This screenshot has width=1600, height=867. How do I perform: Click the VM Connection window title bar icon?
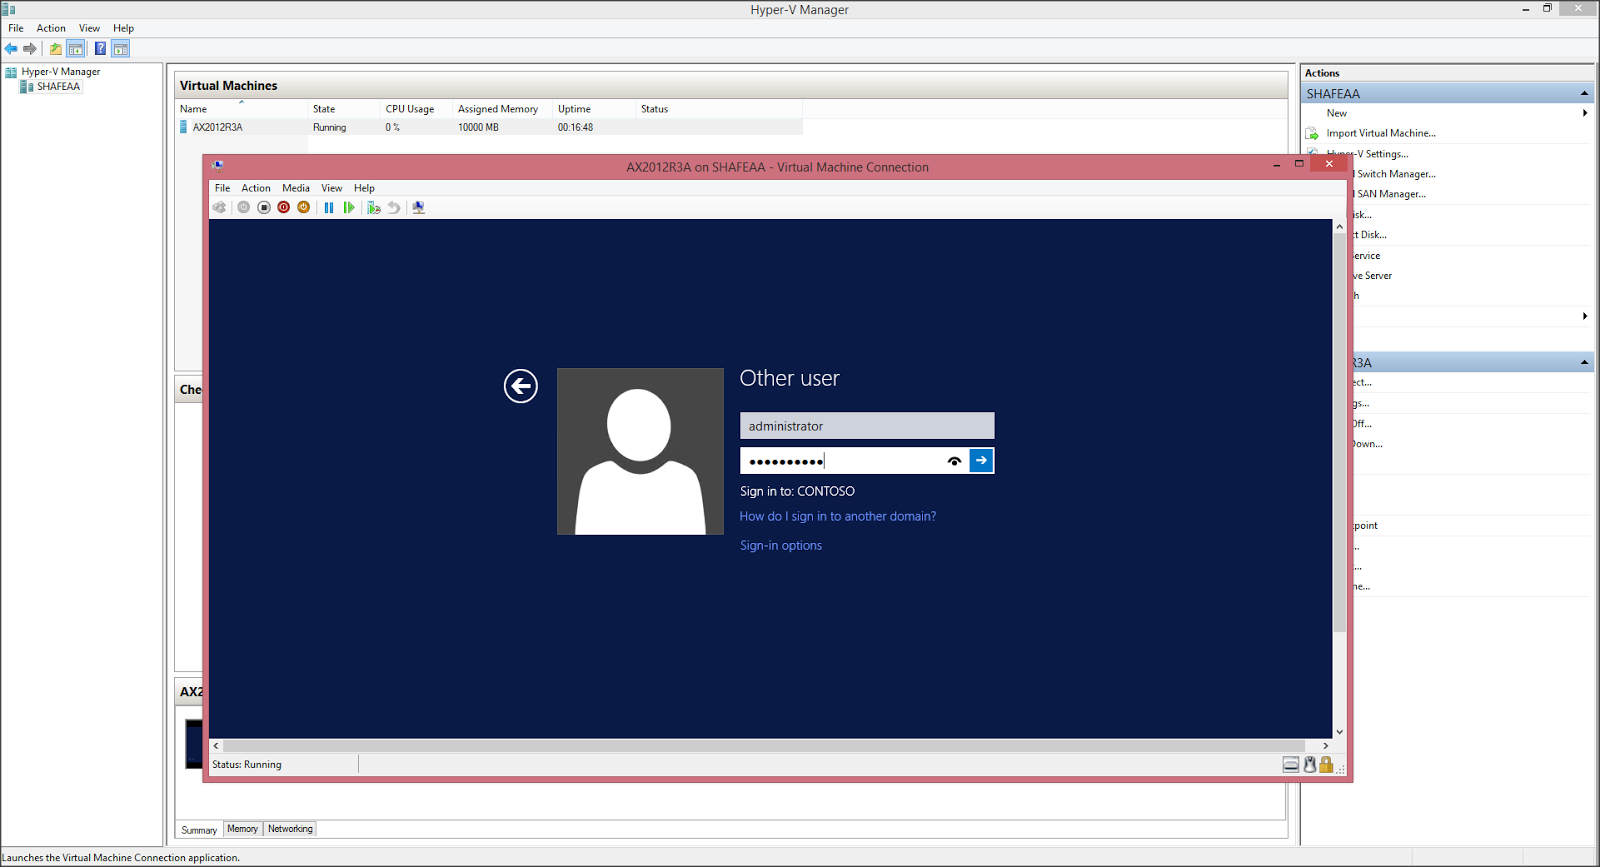point(218,166)
